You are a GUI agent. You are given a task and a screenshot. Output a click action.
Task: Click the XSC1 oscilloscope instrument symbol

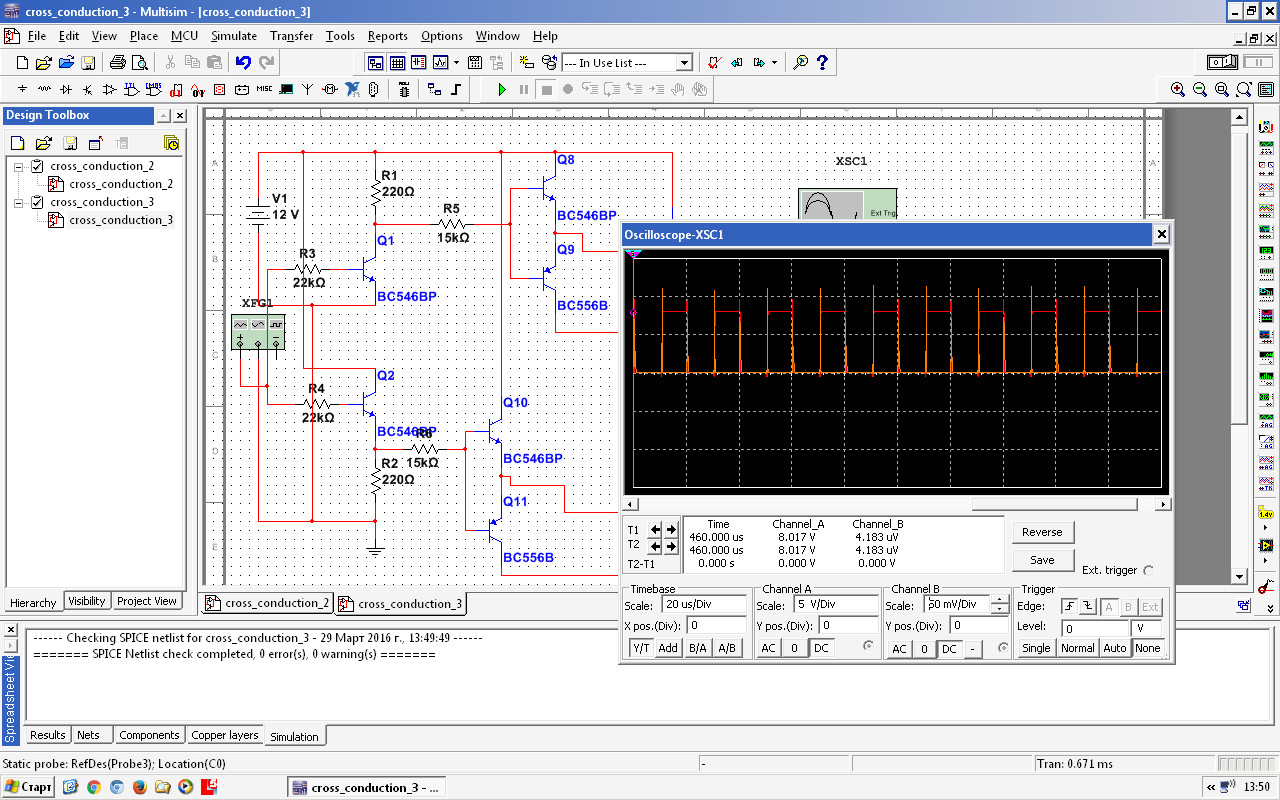tap(848, 204)
